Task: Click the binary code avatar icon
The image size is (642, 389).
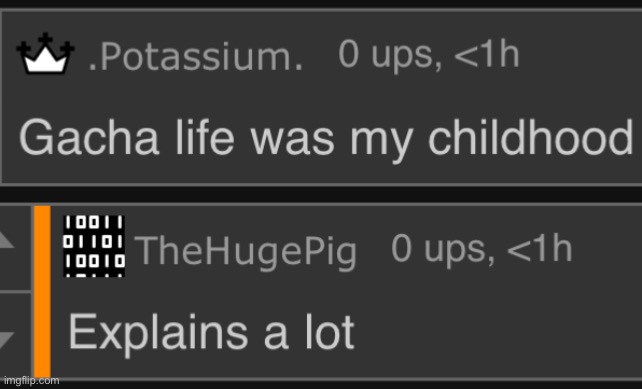Action: click(94, 246)
